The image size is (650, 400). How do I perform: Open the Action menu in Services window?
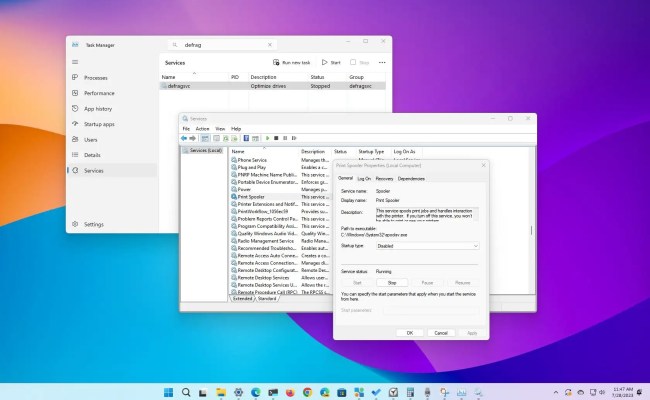tap(202, 129)
